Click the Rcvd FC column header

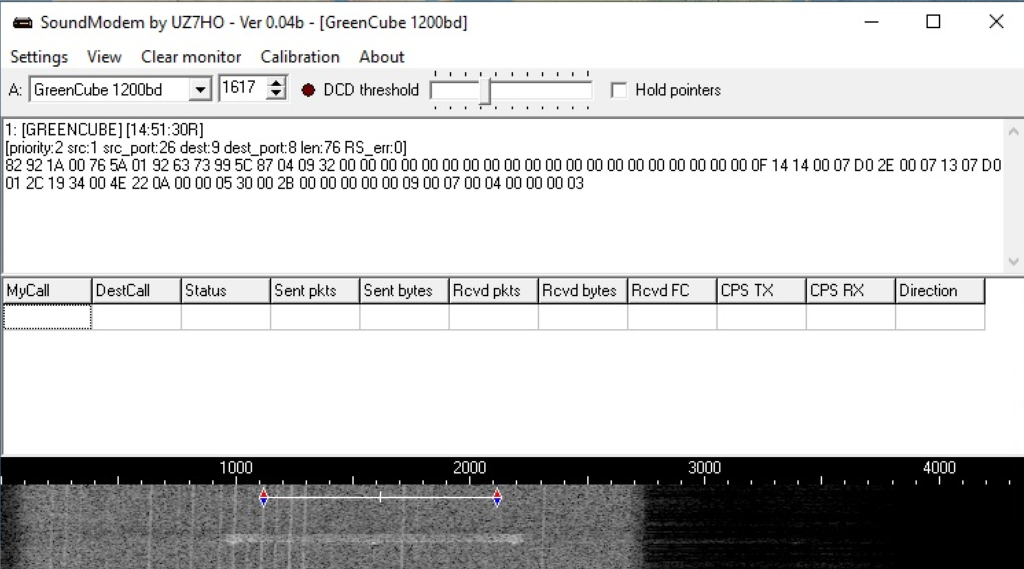672,291
